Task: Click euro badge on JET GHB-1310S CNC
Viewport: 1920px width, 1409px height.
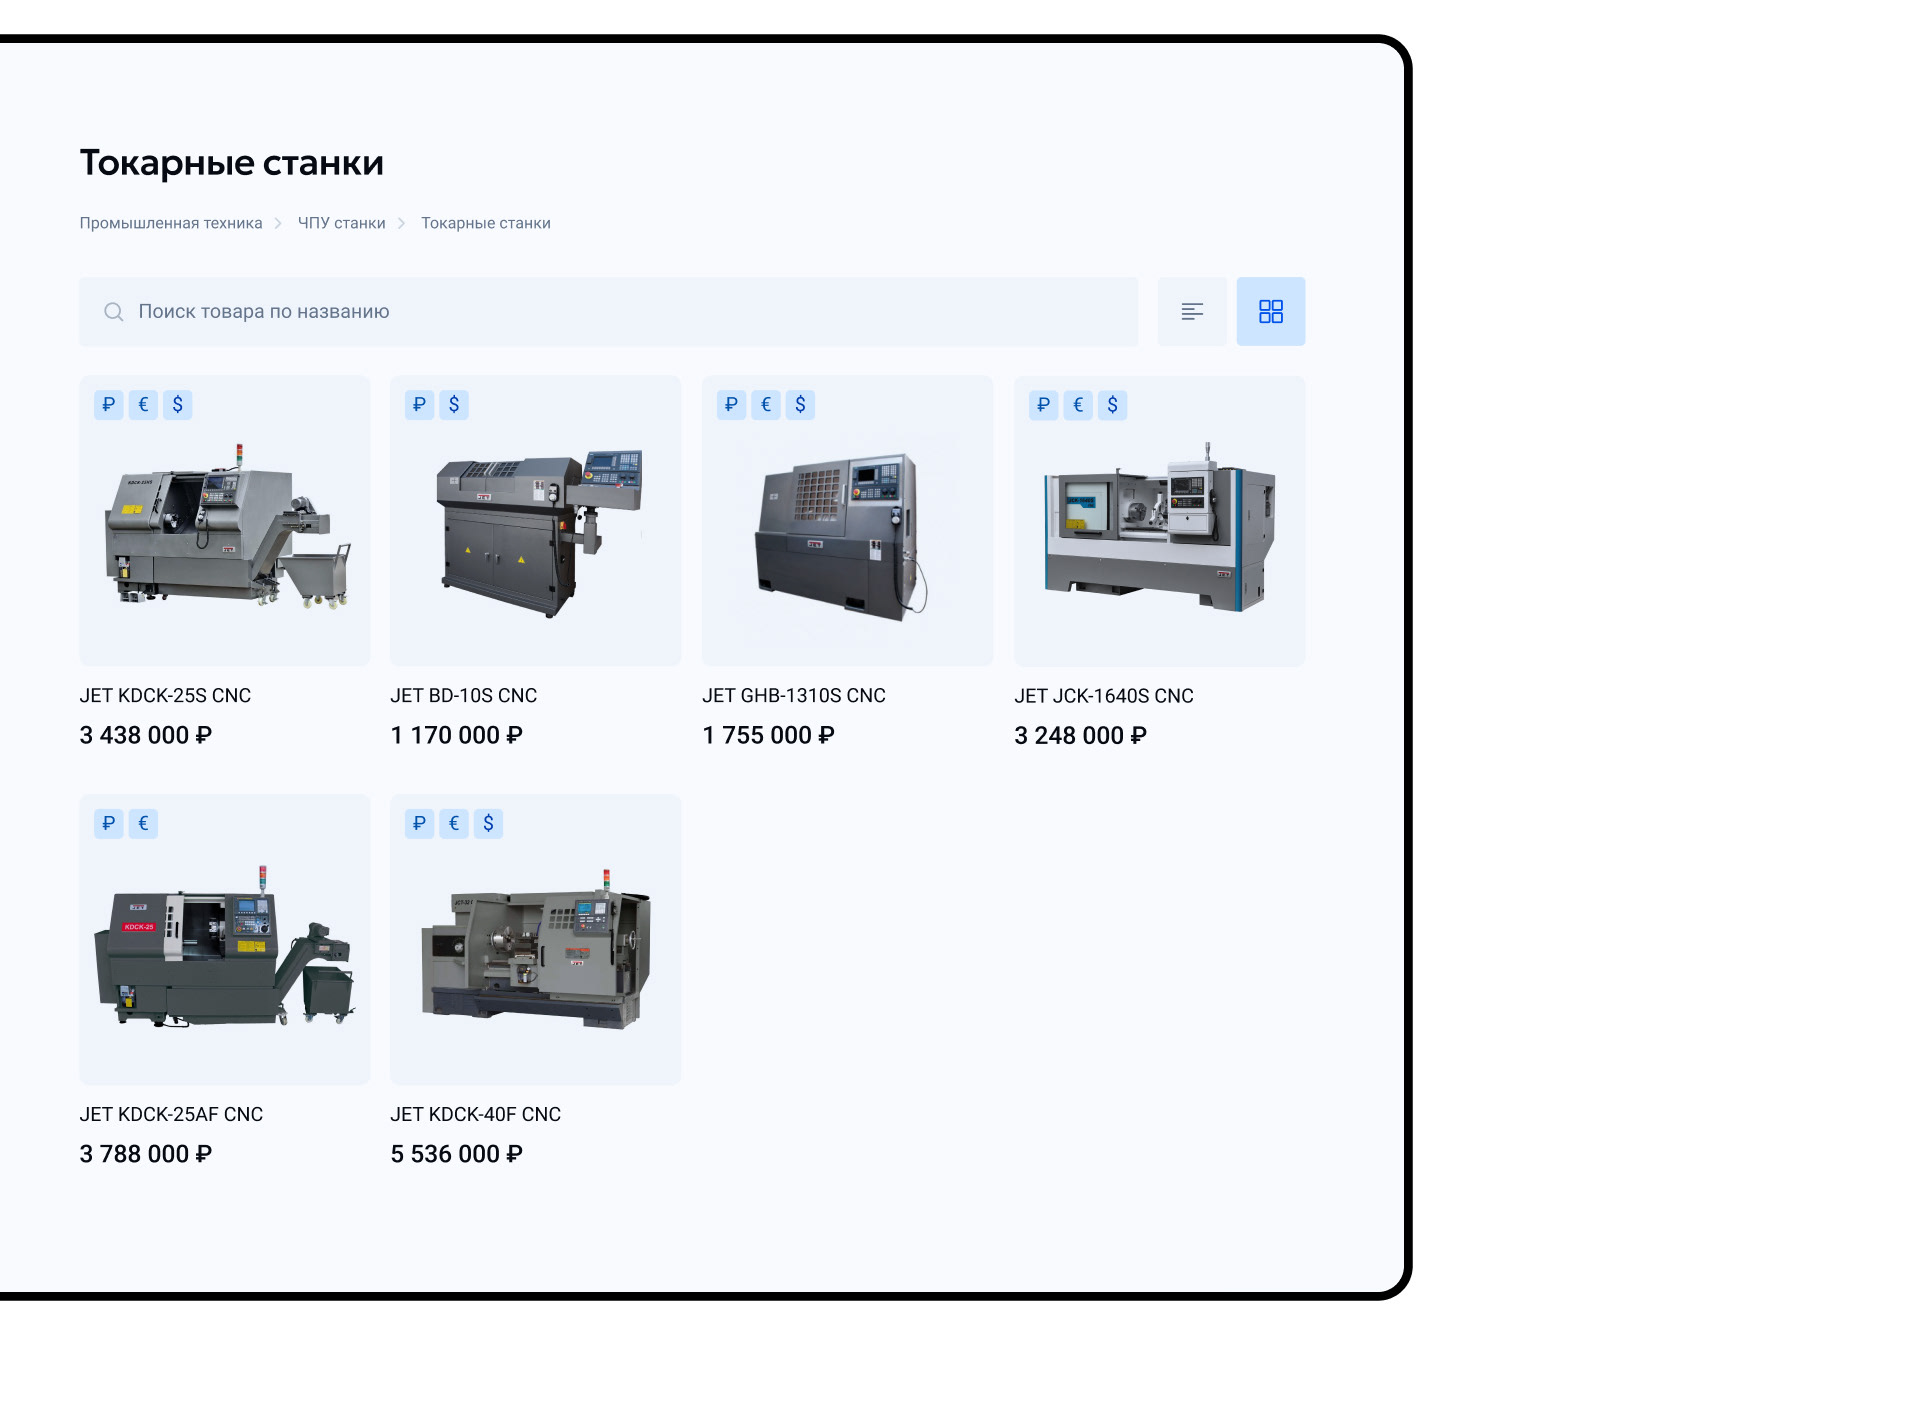Action: tap(766, 405)
